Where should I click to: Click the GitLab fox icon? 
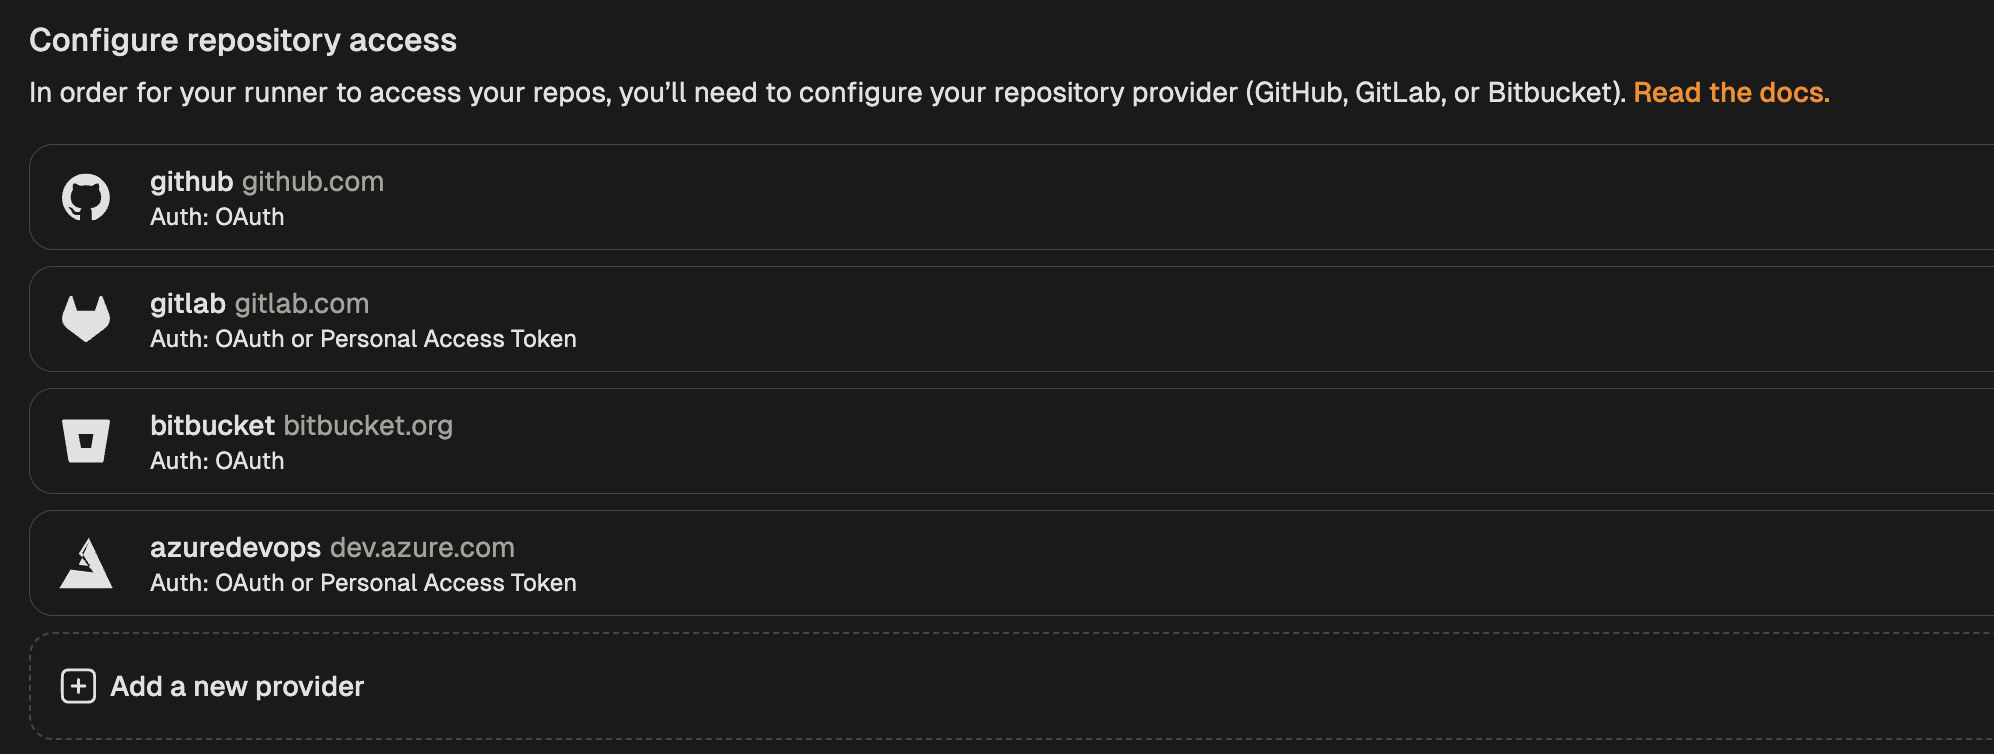click(x=86, y=319)
